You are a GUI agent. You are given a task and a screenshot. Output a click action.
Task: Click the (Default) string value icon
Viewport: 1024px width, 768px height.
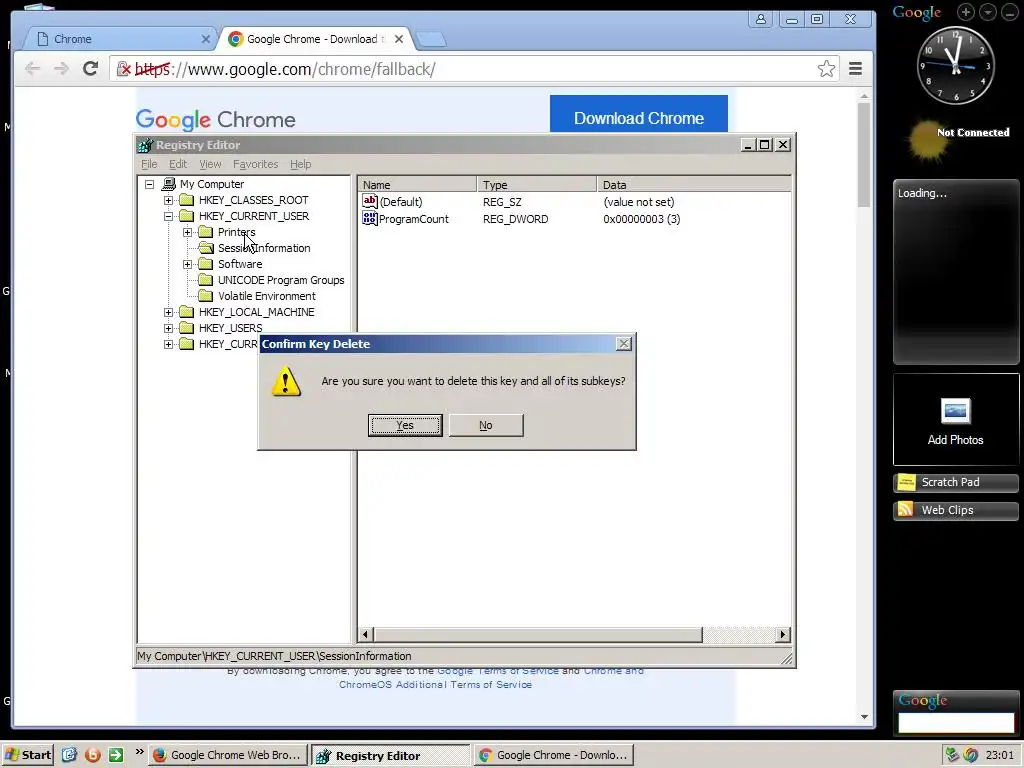point(370,202)
